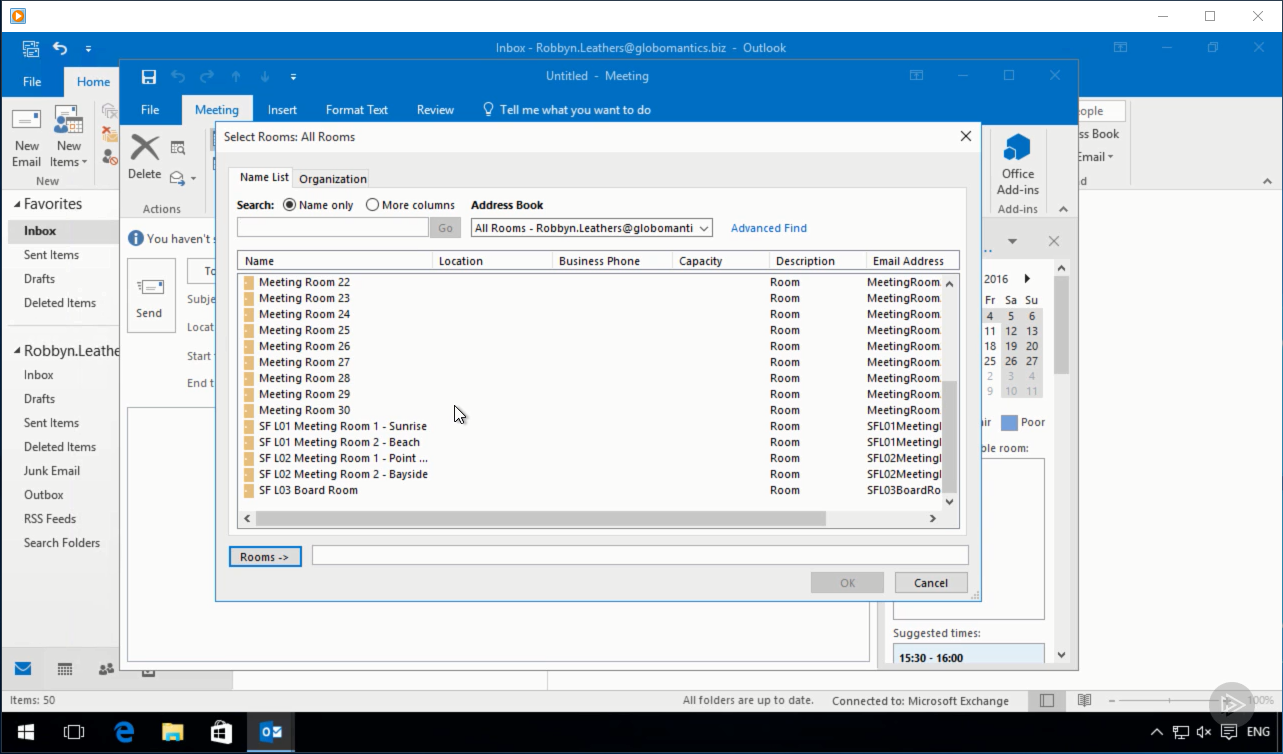
Task: Click the volume icon in system tray
Action: (1204, 732)
